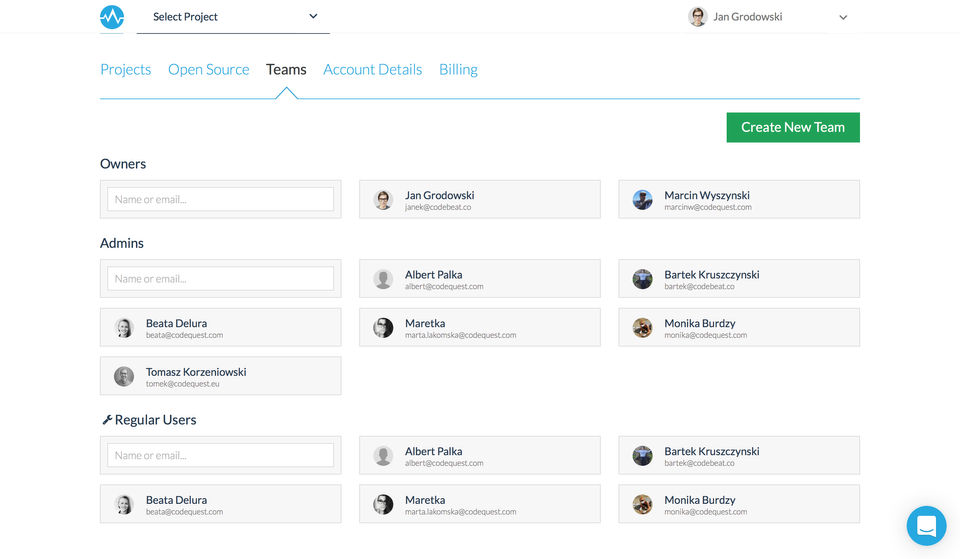Screen dimensions: 960x559
Task: Click Bartek Kruszczynski's avatar in Admins
Action: [642, 279]
